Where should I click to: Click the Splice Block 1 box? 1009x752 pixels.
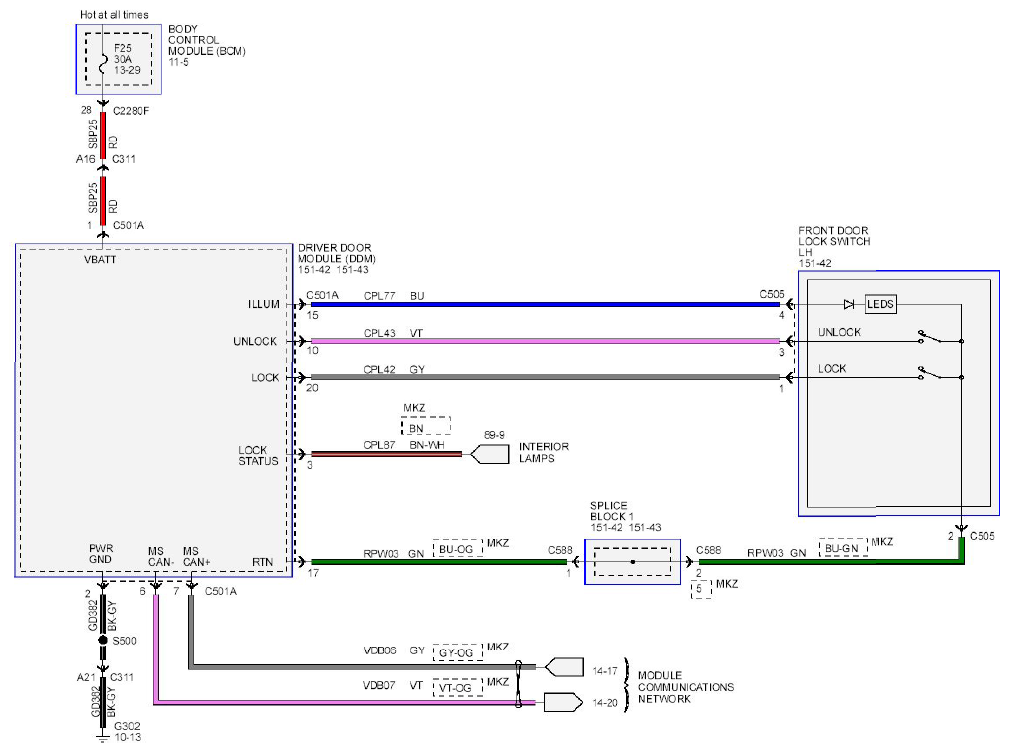(632, 562)
